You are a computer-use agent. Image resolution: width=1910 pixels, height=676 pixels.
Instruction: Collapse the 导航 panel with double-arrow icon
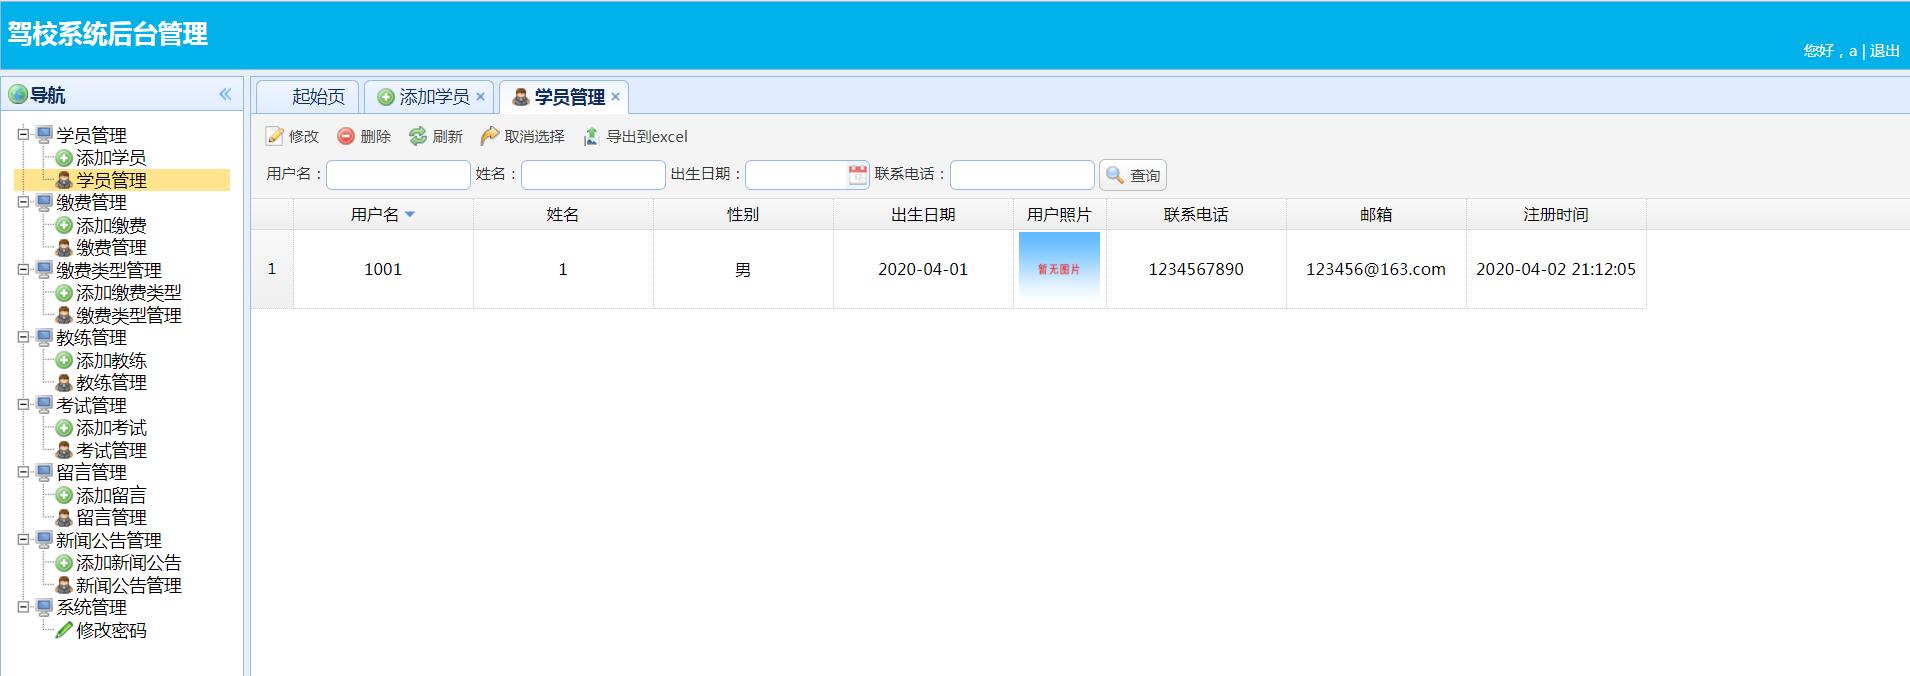225,94
